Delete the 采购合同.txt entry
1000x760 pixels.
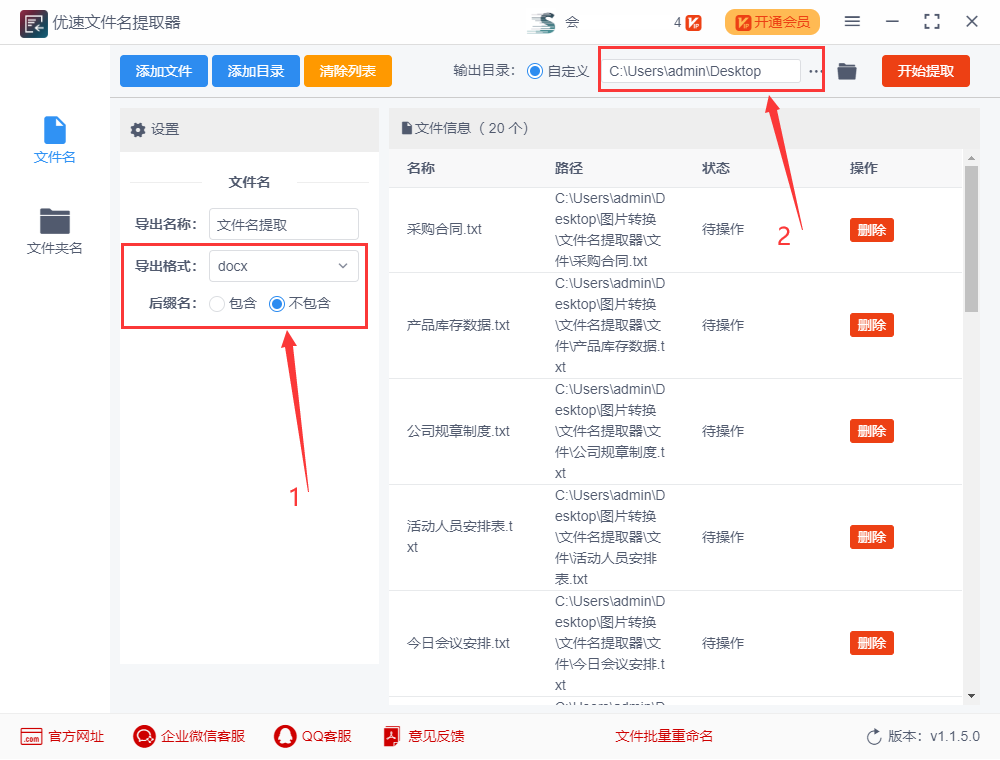pos(871,229)
